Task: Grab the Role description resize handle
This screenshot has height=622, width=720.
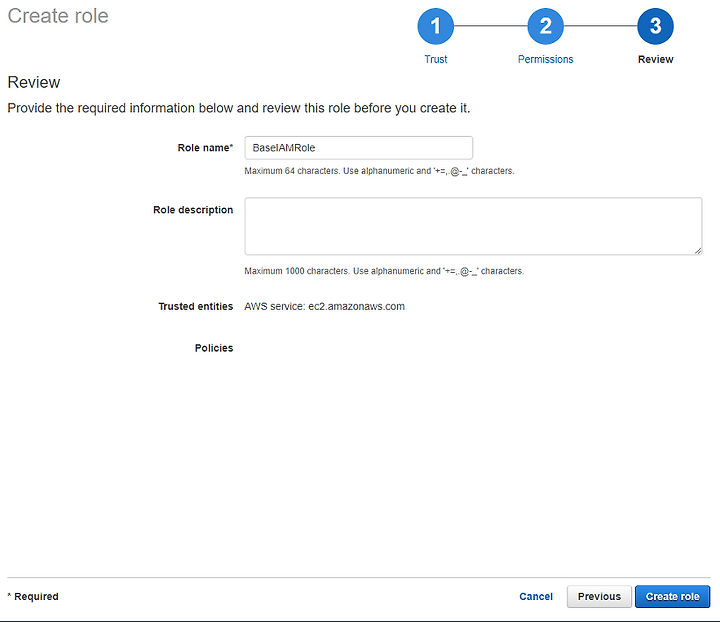Action: [698, 251]
